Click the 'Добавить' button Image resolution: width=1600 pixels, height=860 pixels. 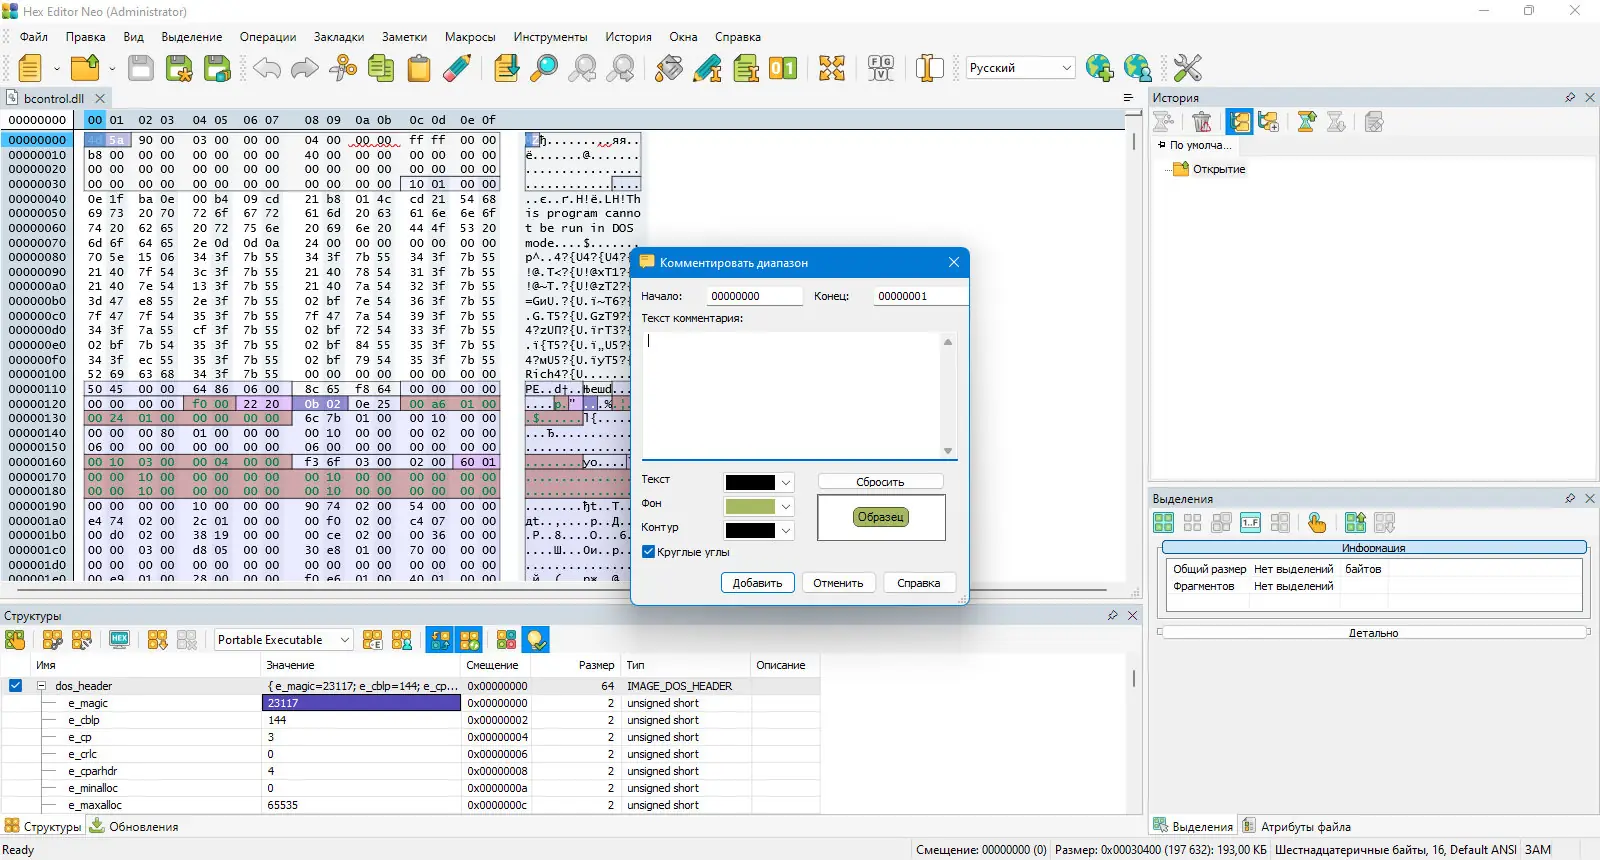757,583
